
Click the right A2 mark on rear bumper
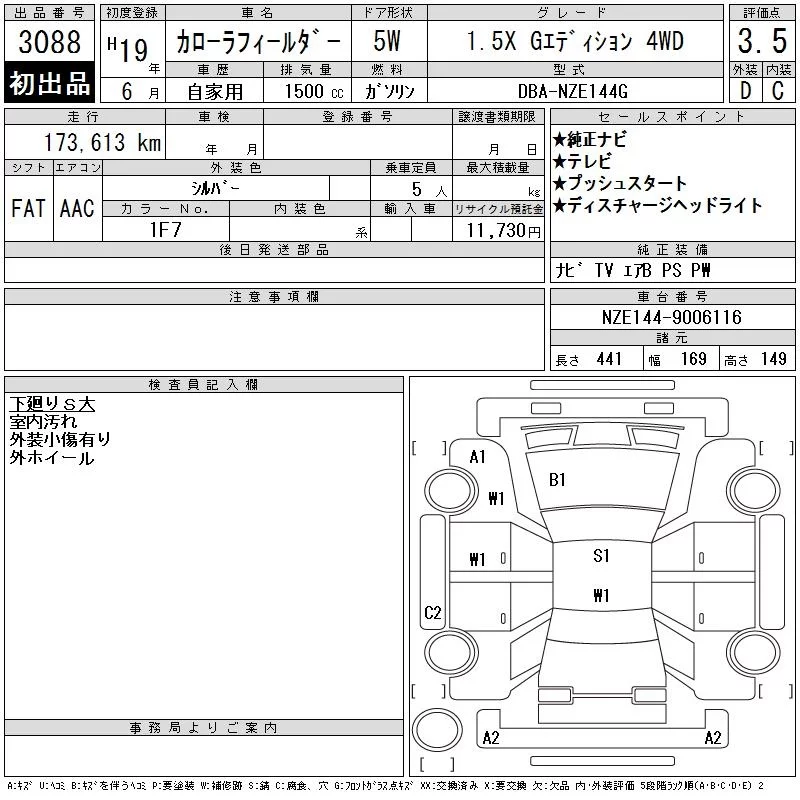(x=713, y=738)
